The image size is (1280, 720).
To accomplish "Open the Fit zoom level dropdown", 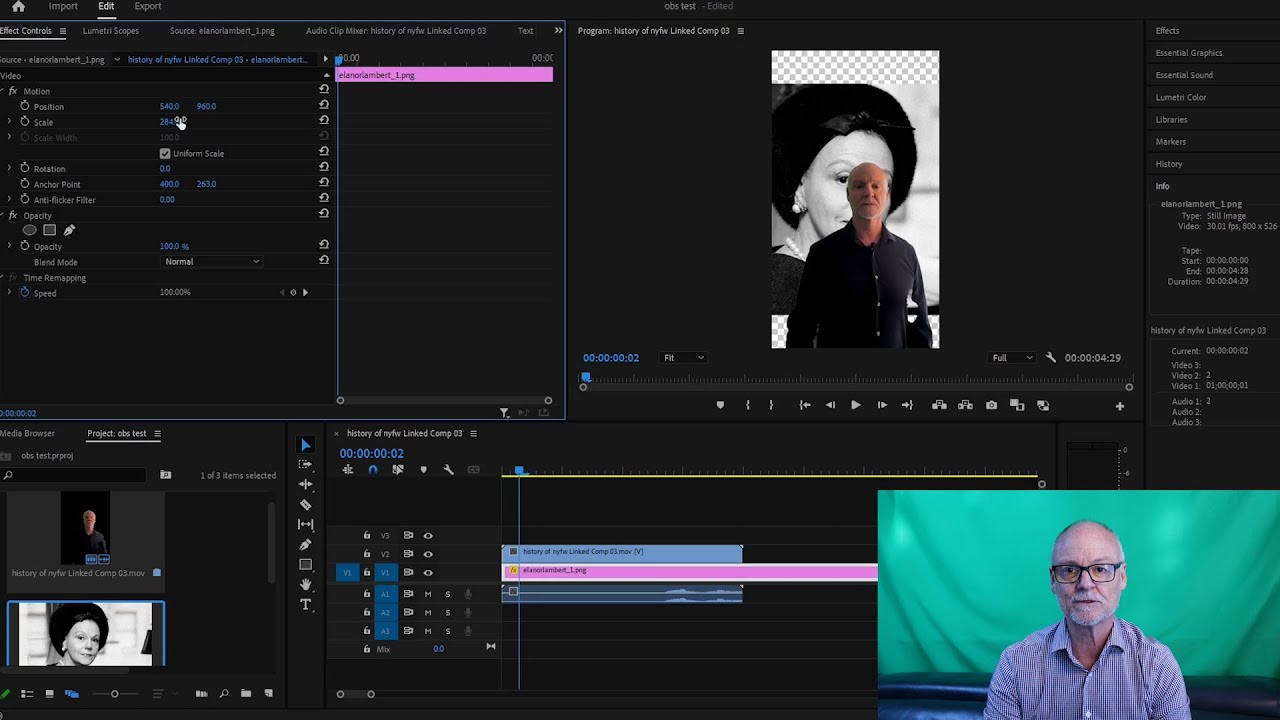I will [684, 358].
